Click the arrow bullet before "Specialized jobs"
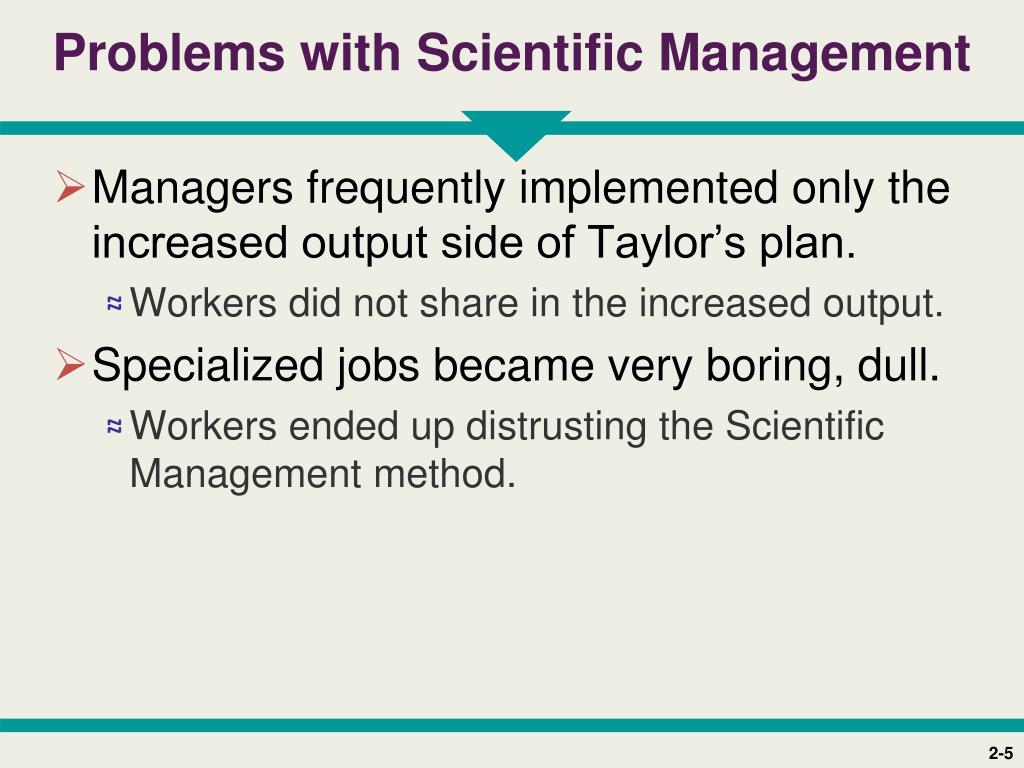Screen dimensions: 1024x768 [x=71, y=364]
